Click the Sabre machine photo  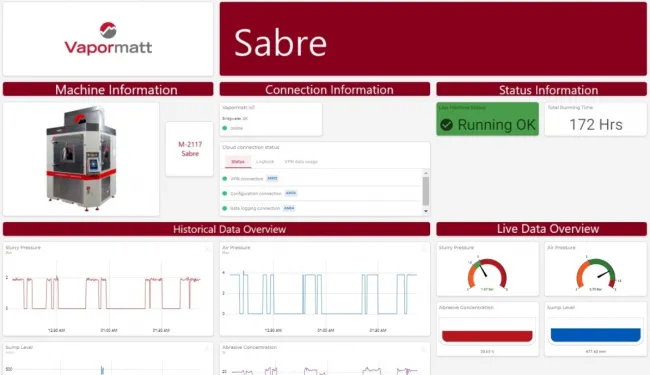(x=81, y=158)
